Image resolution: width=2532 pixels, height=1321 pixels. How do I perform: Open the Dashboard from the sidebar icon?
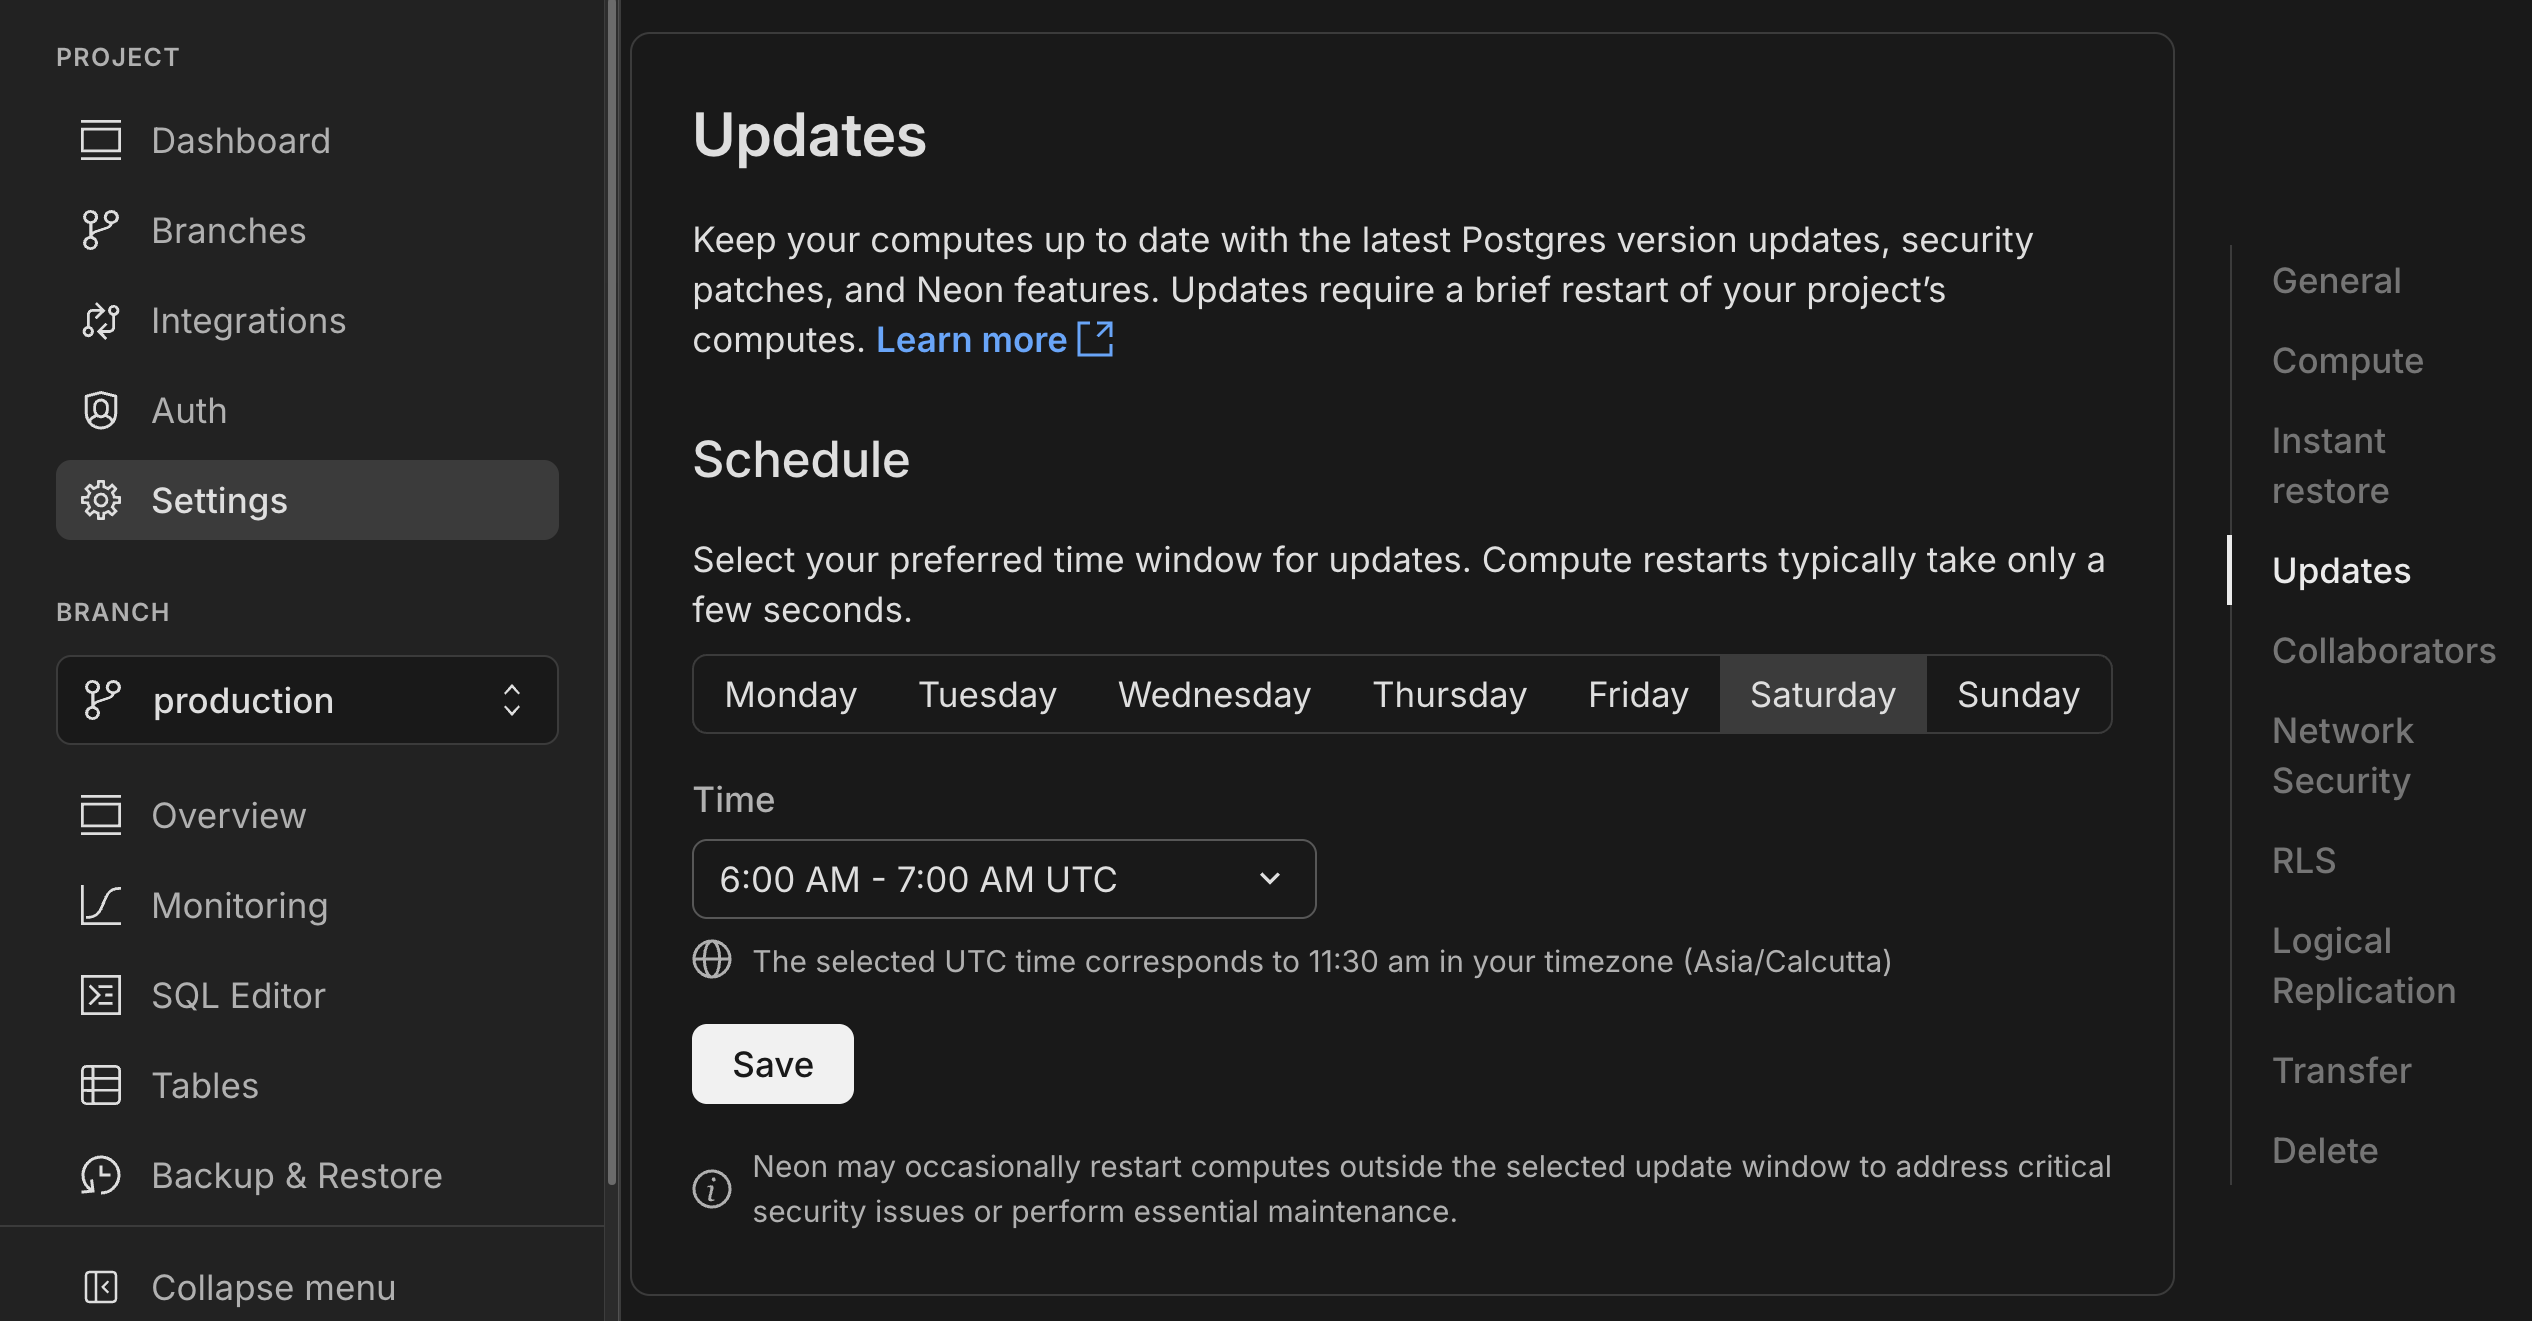point(101,140)
